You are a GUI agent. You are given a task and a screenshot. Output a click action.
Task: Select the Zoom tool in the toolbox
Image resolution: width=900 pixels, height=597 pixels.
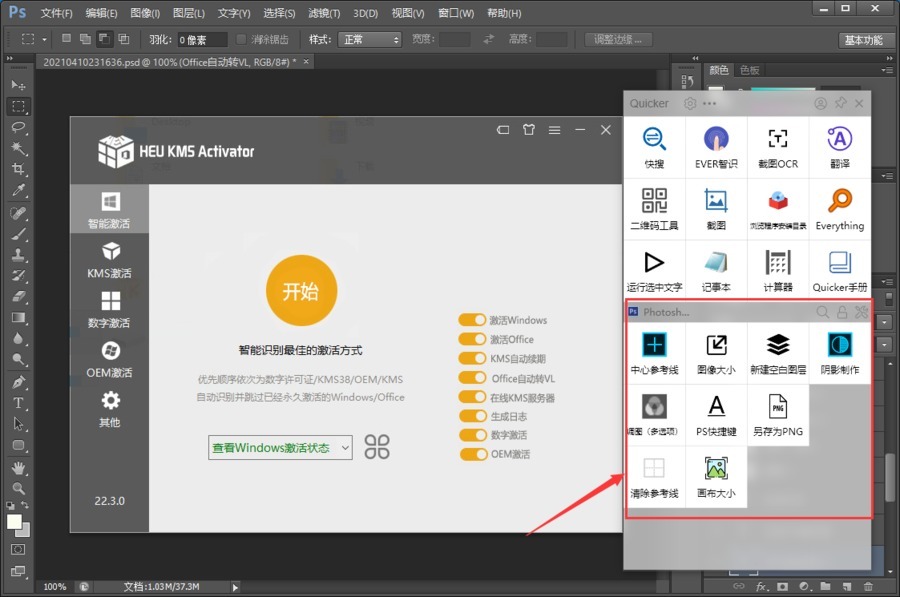click(18, 489)
